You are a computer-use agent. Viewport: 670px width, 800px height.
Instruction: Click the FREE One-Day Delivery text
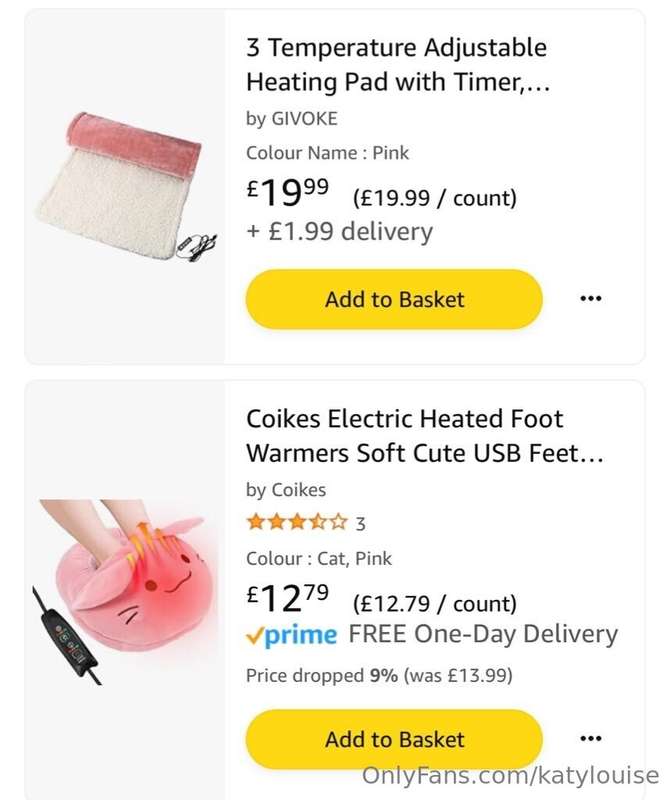483,635
